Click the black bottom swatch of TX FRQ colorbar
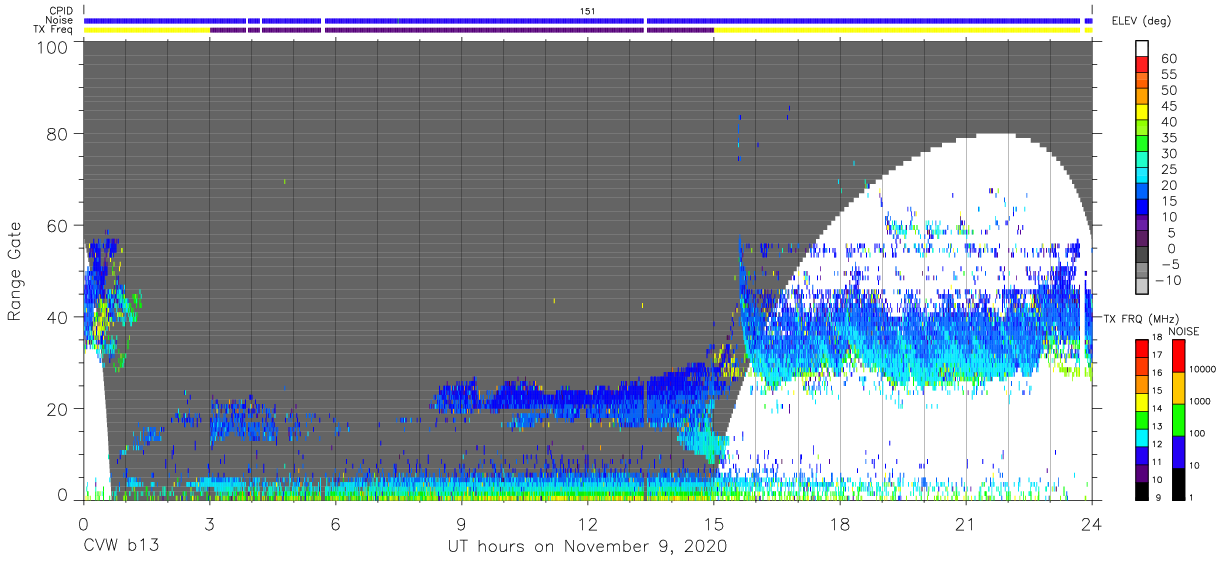 coord(1142,491)
